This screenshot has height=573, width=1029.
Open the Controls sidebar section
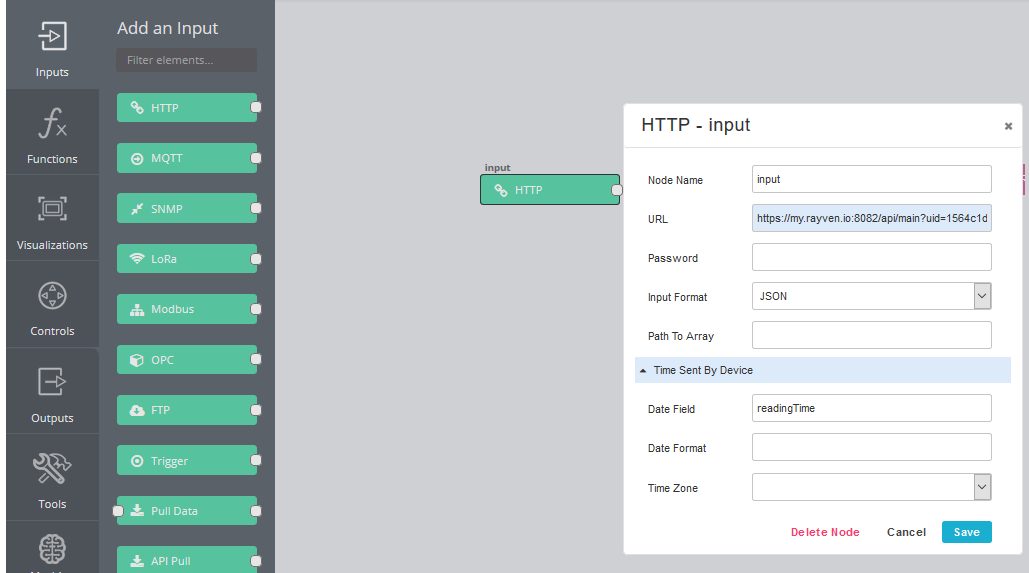[x=52, y=305]
